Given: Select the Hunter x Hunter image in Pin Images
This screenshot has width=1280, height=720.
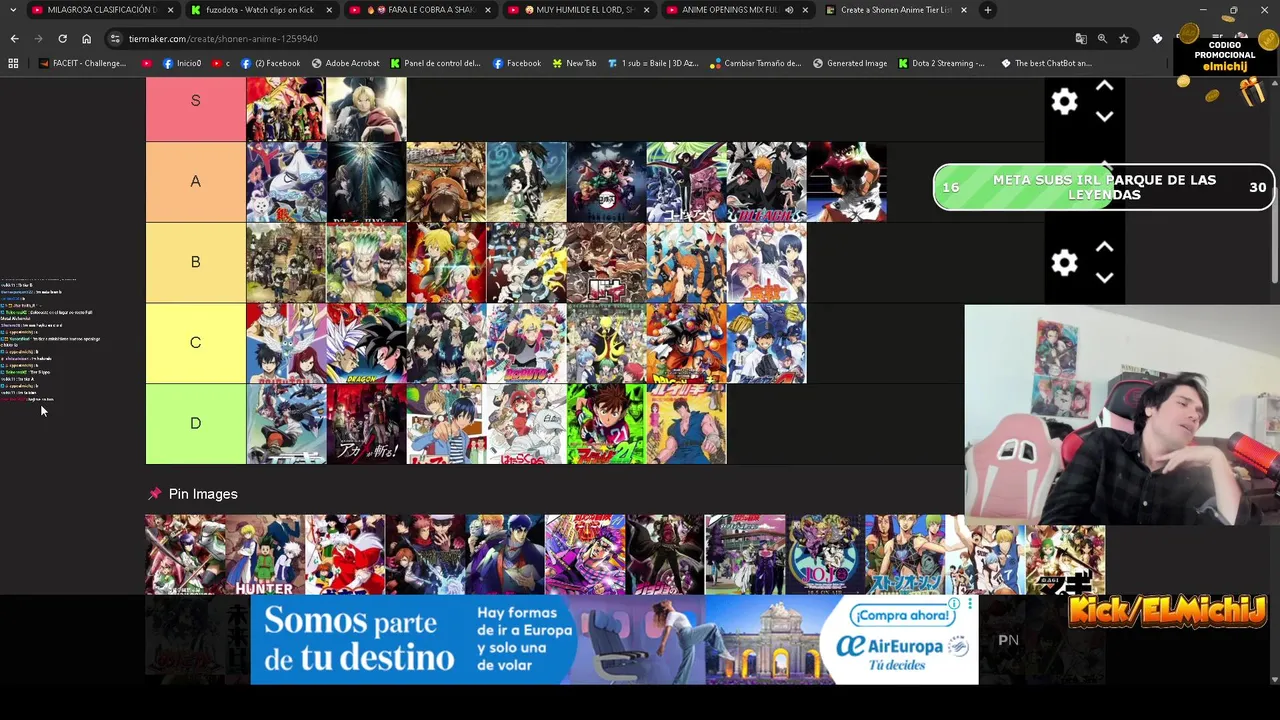Looking at the screenshot, I should pyautogui.click(x=265, y=555).
